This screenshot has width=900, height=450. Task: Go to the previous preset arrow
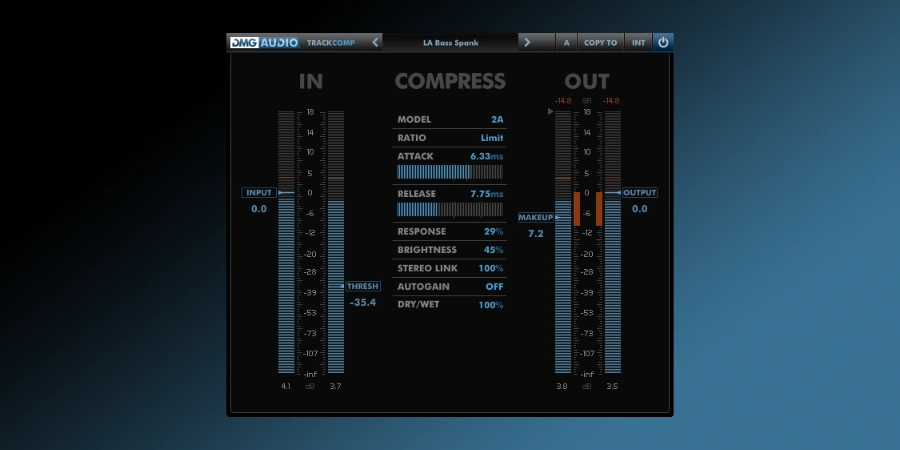[x=375, y=42]
